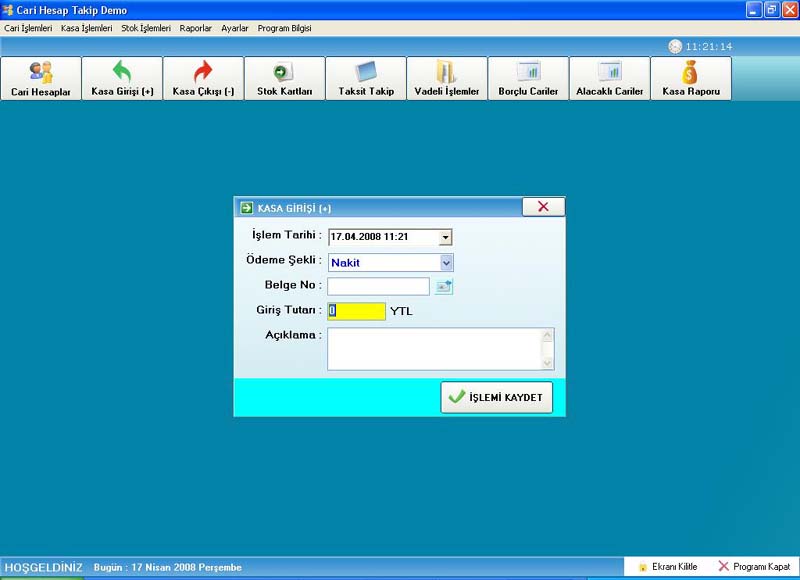Click the Kasa Çıkışı (-) red arrow

pos(203,73)
